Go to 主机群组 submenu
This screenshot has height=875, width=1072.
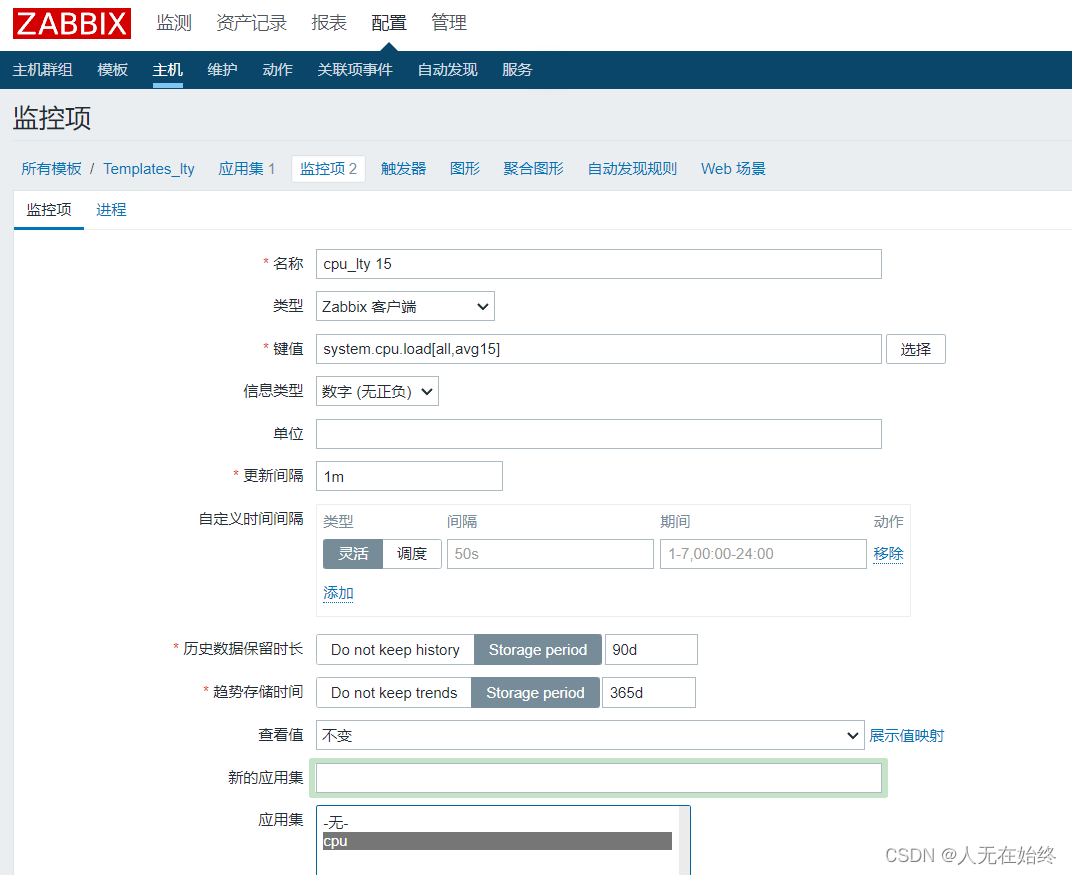click(42, 70)
